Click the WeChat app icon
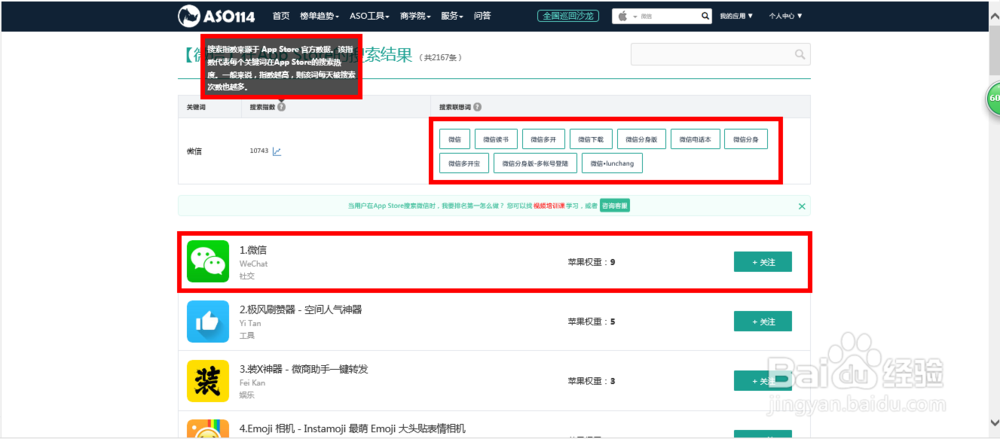The height and width of the screenshot is (439, 1000). point(208,261)
